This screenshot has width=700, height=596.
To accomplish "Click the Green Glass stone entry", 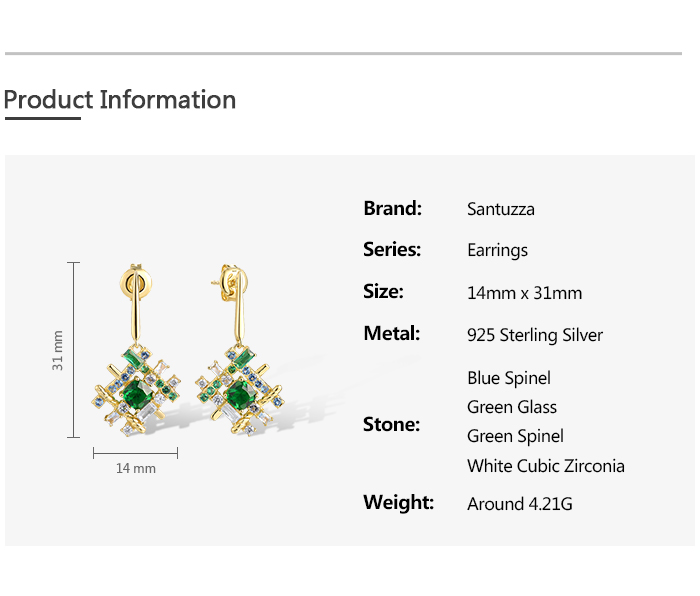I will coord(512,407).
